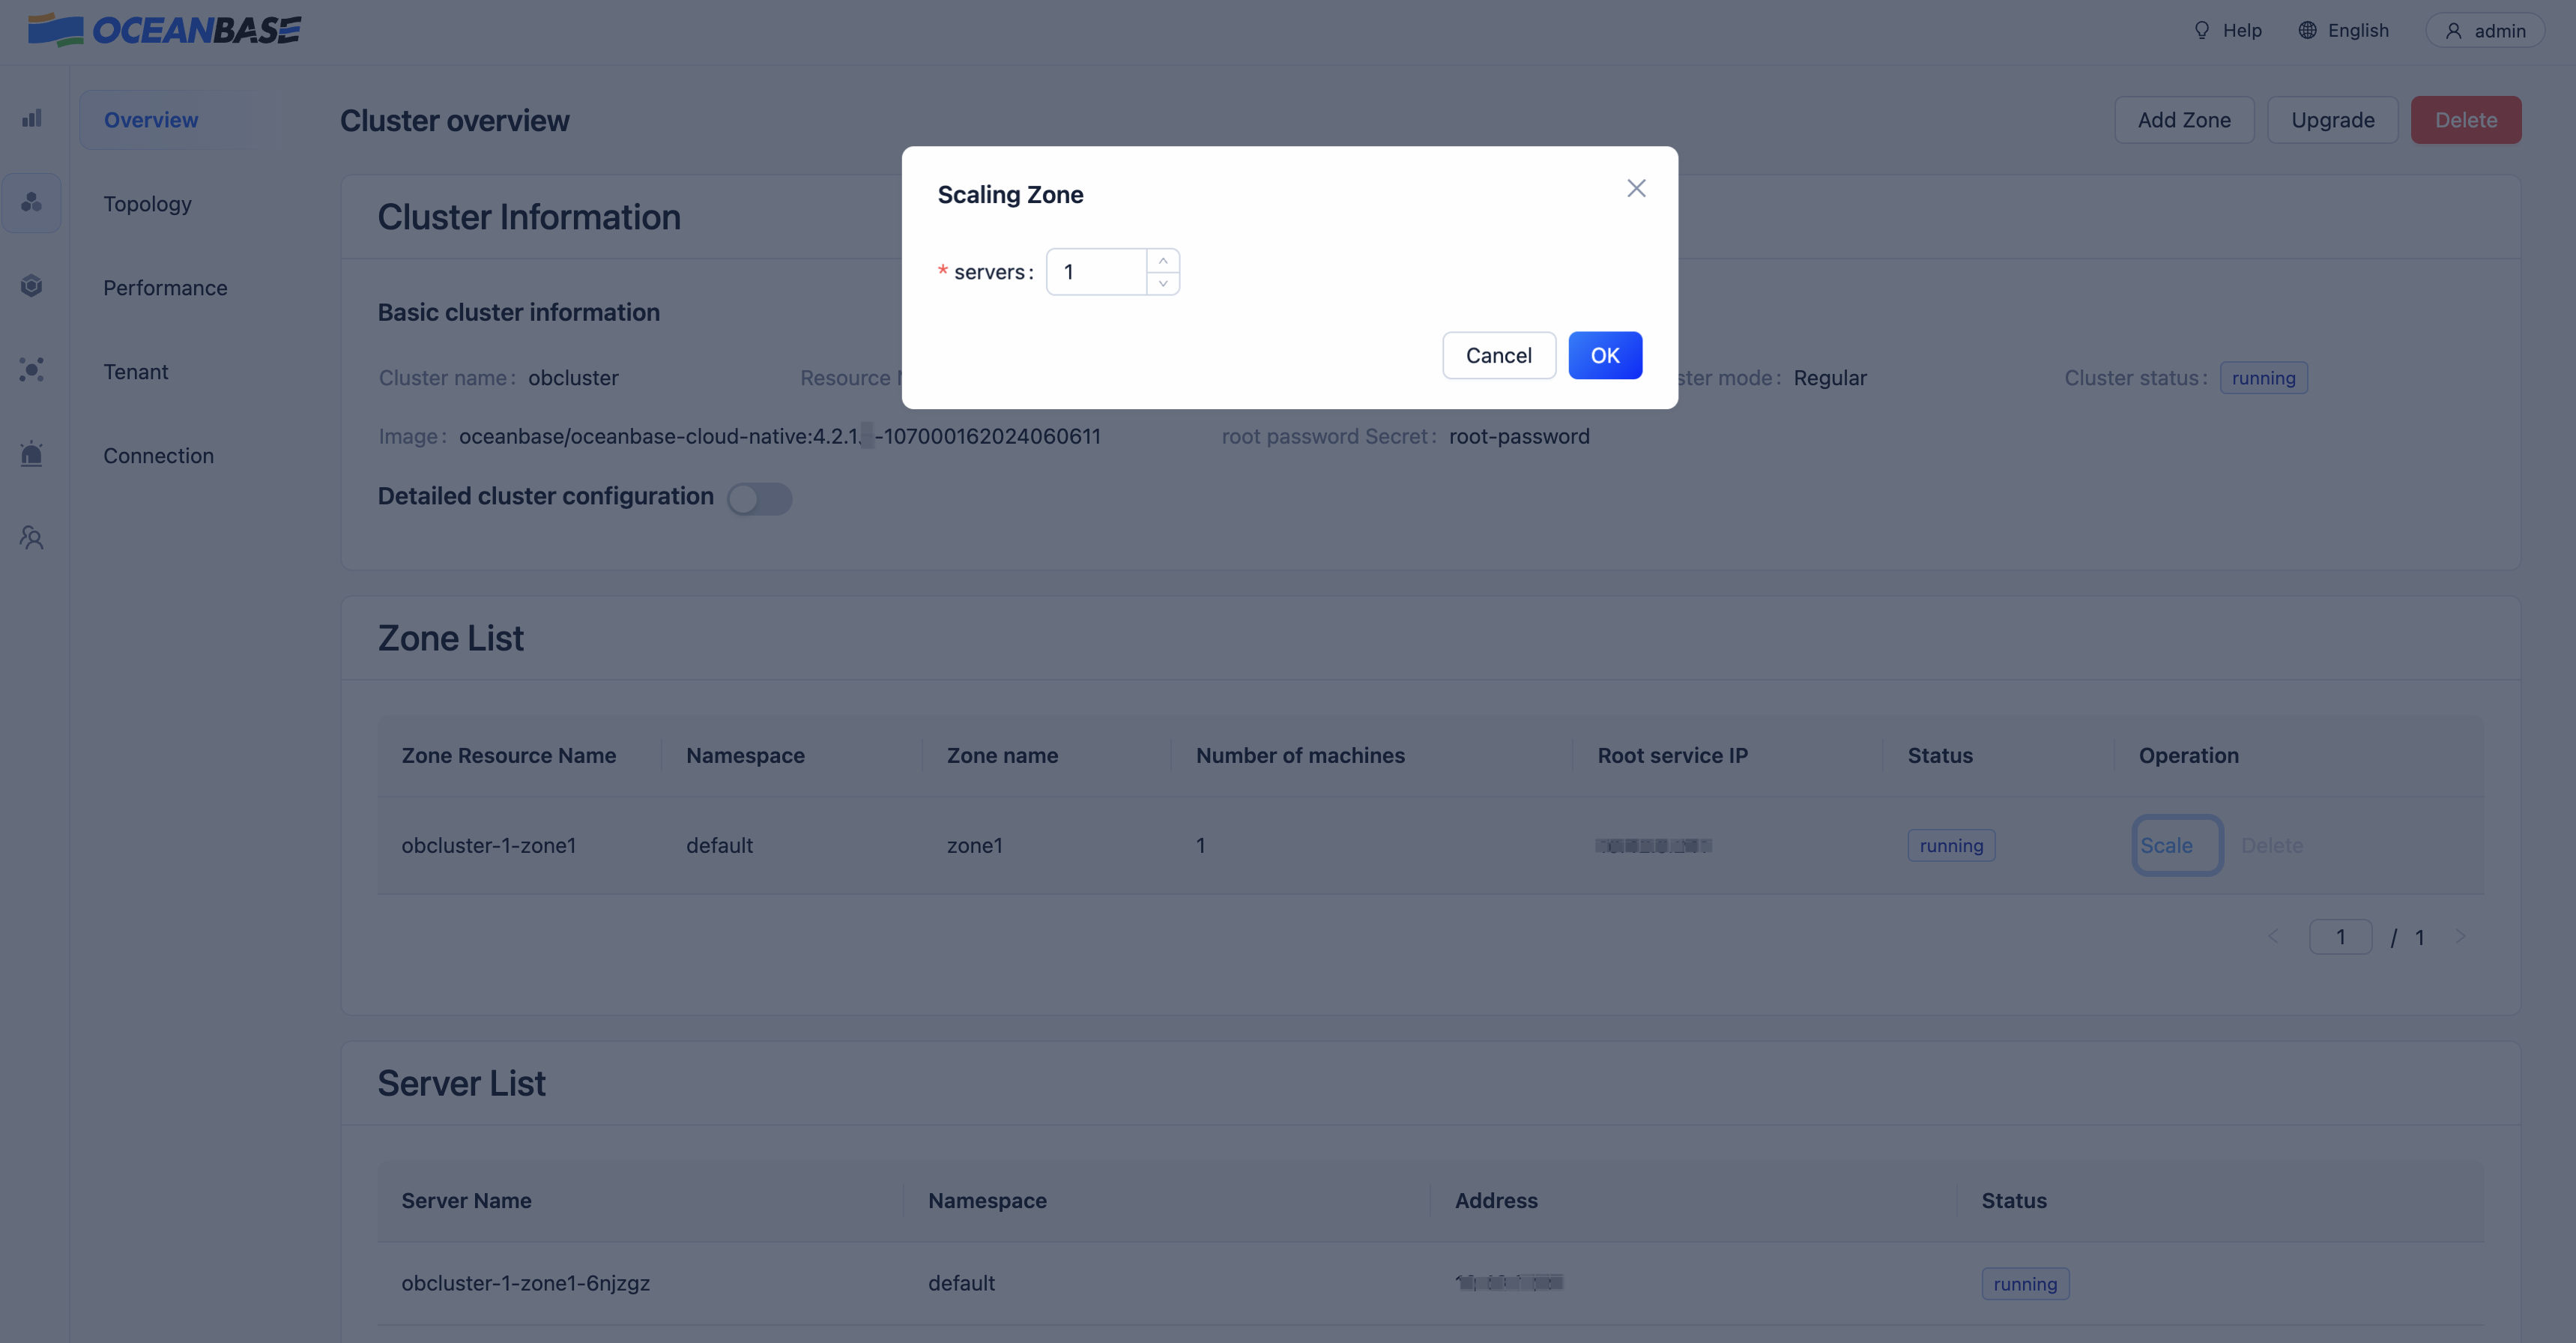Click Cluster status running tag
Screen dimensions: 2576x1343
point(2263,378)
